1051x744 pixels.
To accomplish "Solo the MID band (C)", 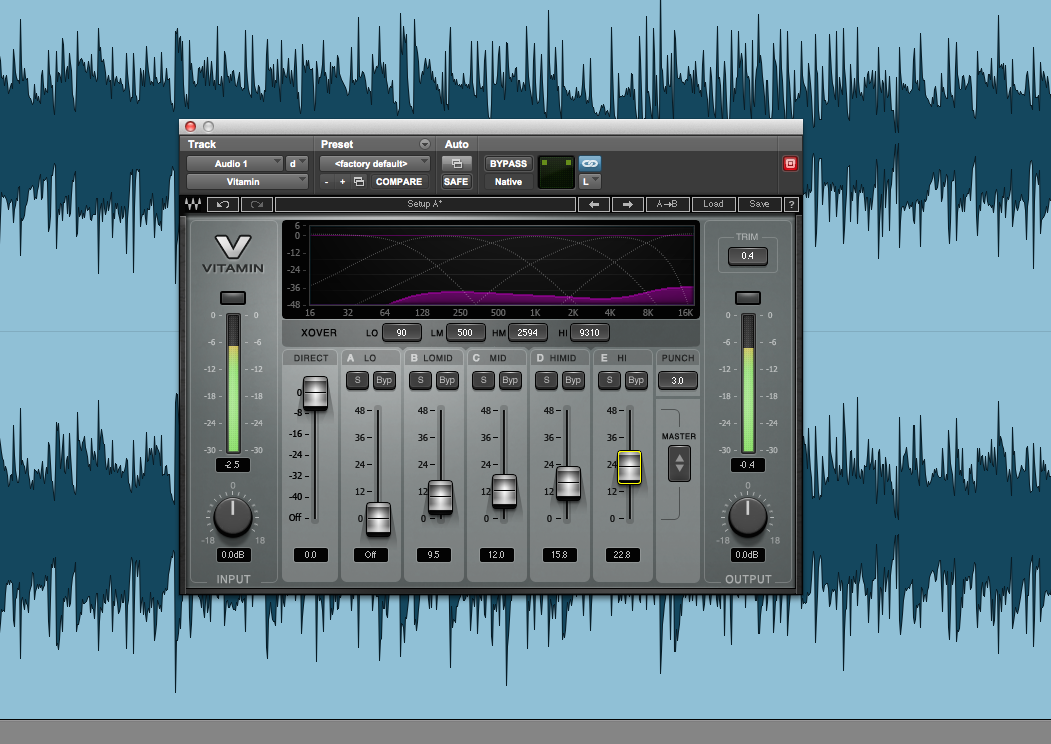I will [483, 380].
